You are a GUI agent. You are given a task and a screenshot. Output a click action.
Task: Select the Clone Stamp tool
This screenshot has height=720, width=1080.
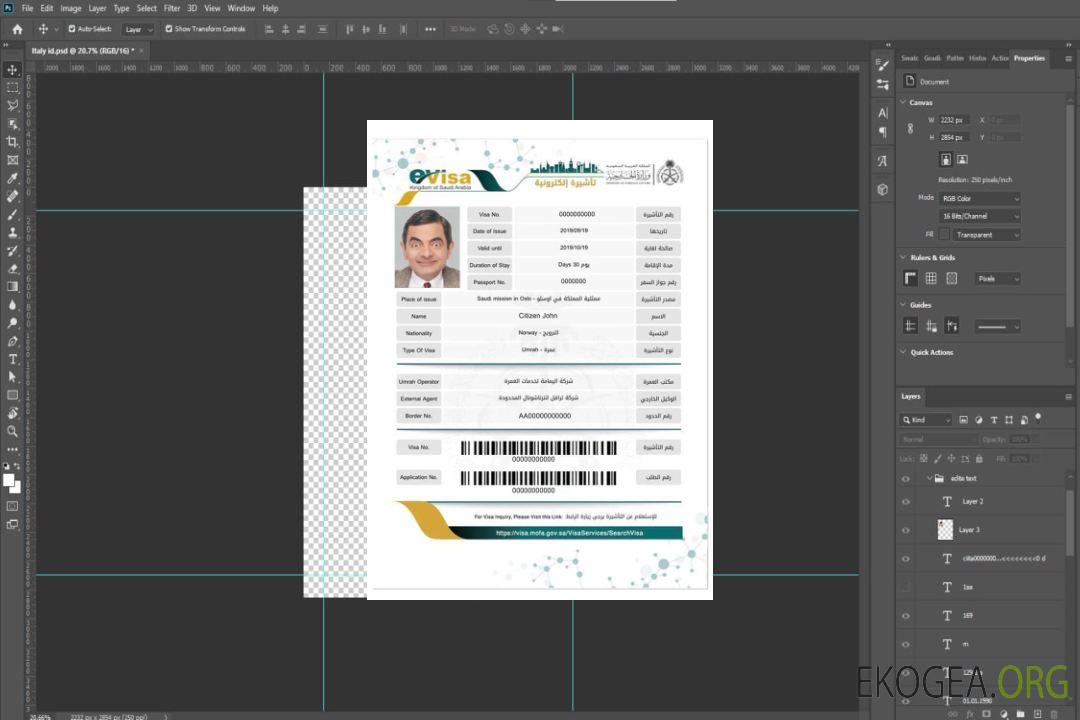tap(12, 233)
